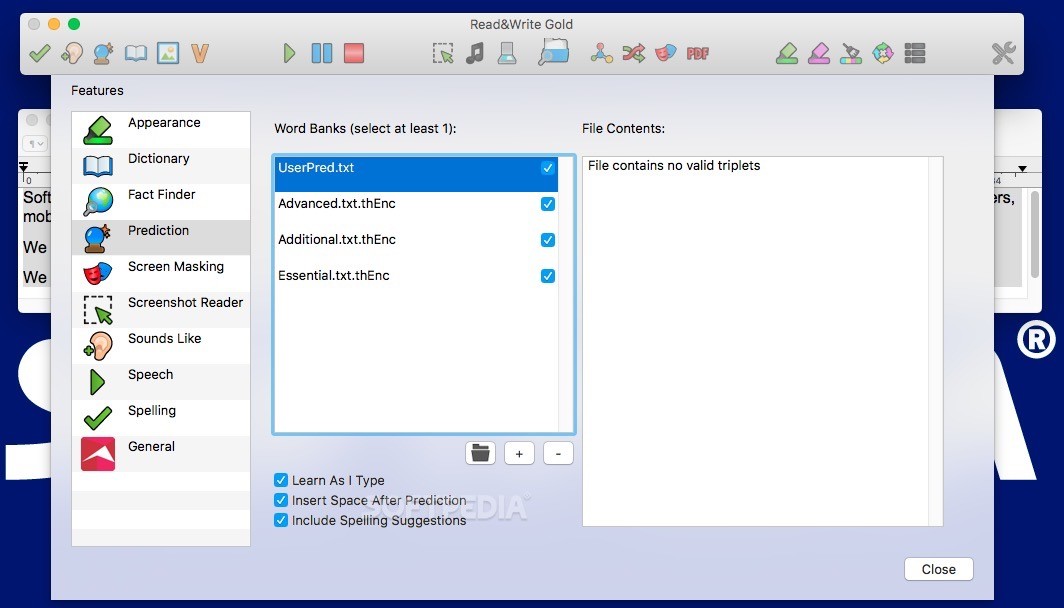The width and height of the screenshot is (1064, 608).
Task: Select the Advanced.txt.thEnc word bank row
Action: [416, 210]
